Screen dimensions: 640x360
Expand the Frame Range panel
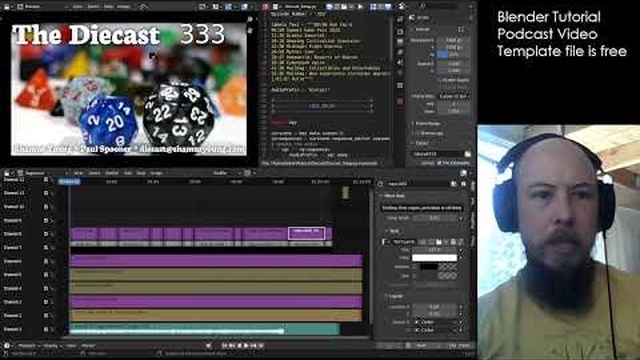coord(427,123)
